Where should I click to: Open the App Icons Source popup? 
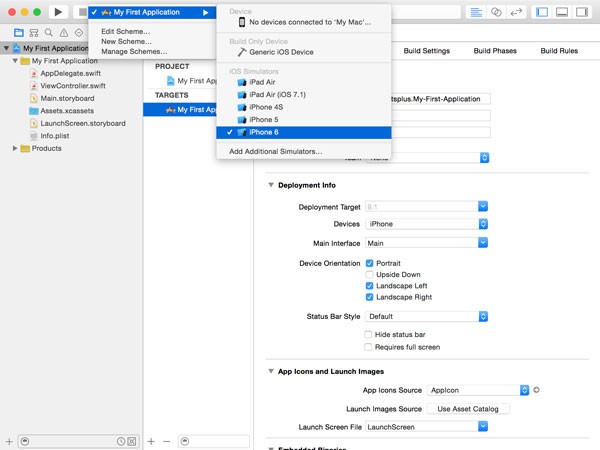478,390
